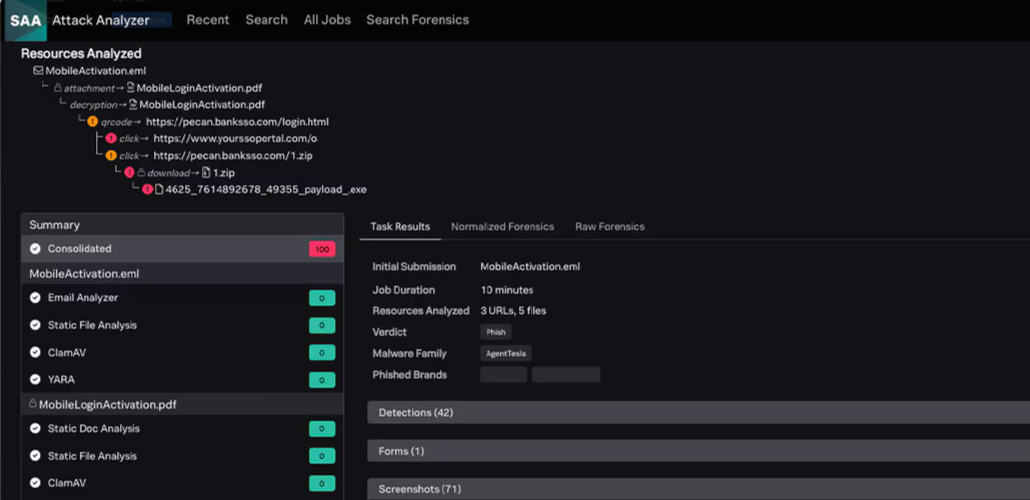The width and height of the screenshot is (1030, 500).
Task: Select decryption MobileLoginActivation.pdf tree node
Action: 202,104
